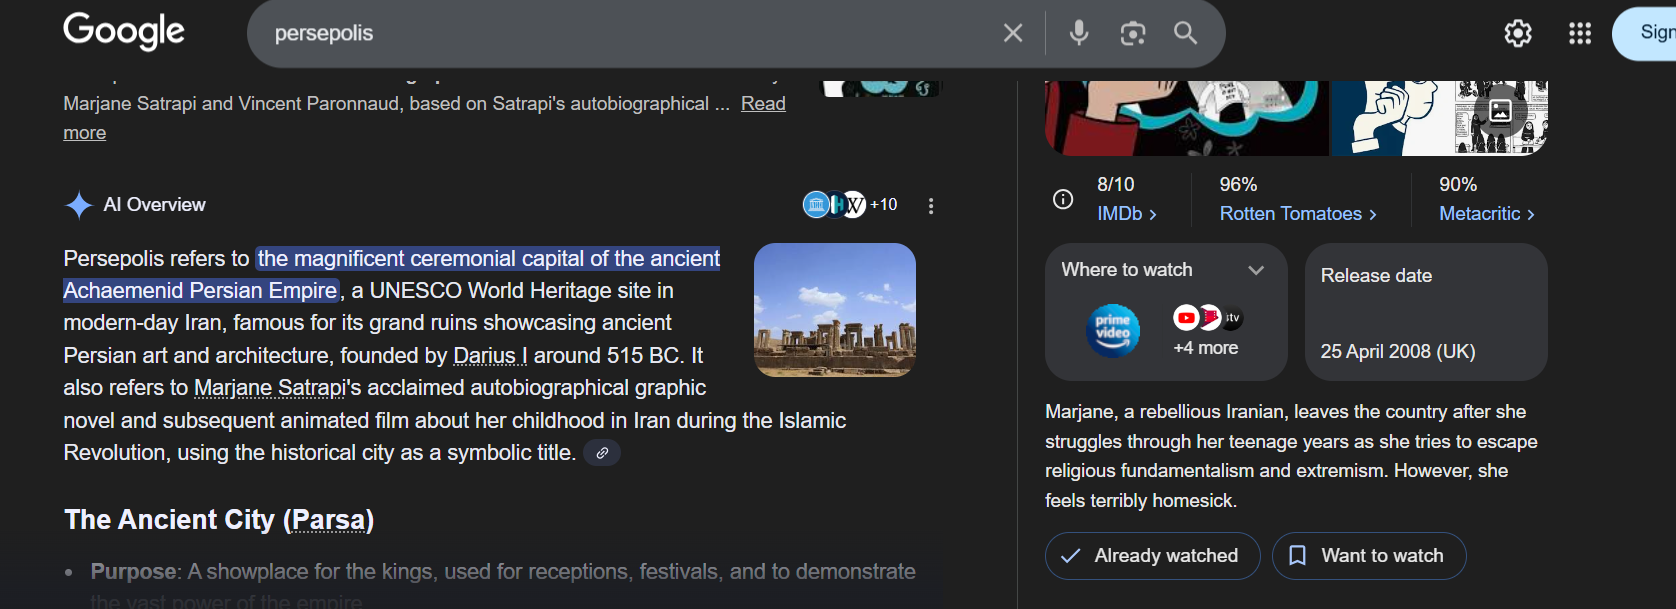Show ratings info icon
This screenshot has width=1676, height=609.
point(1063,199)
